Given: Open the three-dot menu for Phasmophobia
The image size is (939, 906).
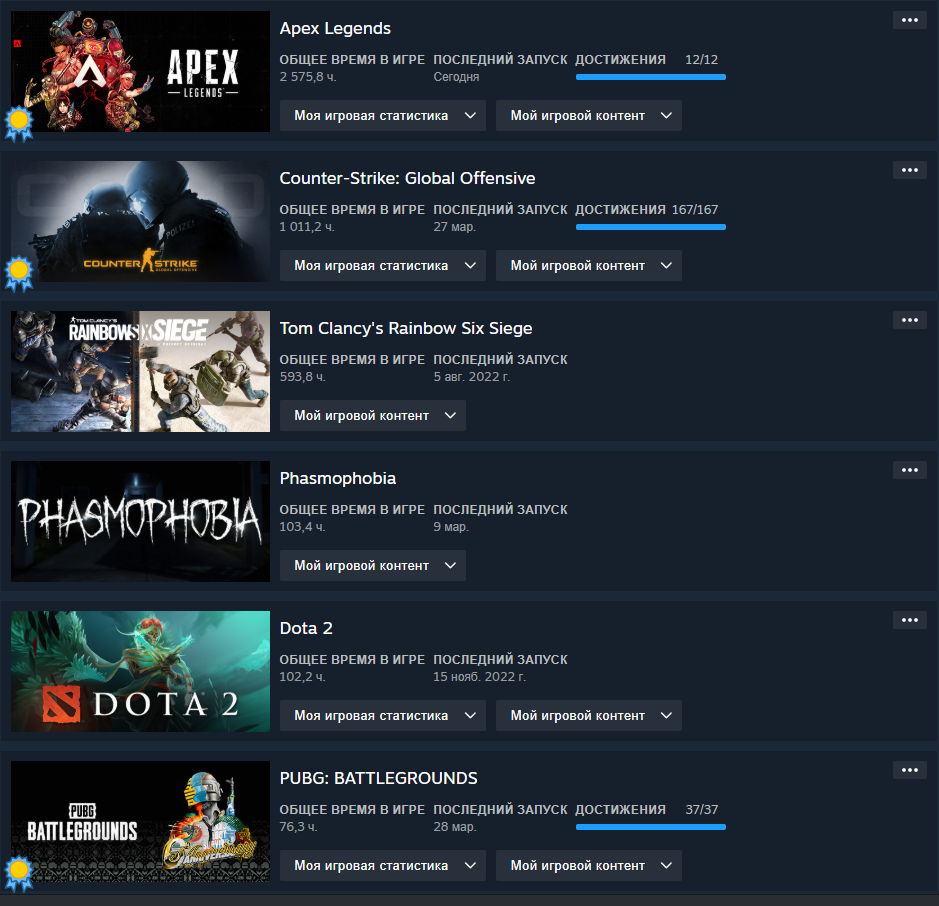Looking at the screenshot, I should [x=910, y=470].
